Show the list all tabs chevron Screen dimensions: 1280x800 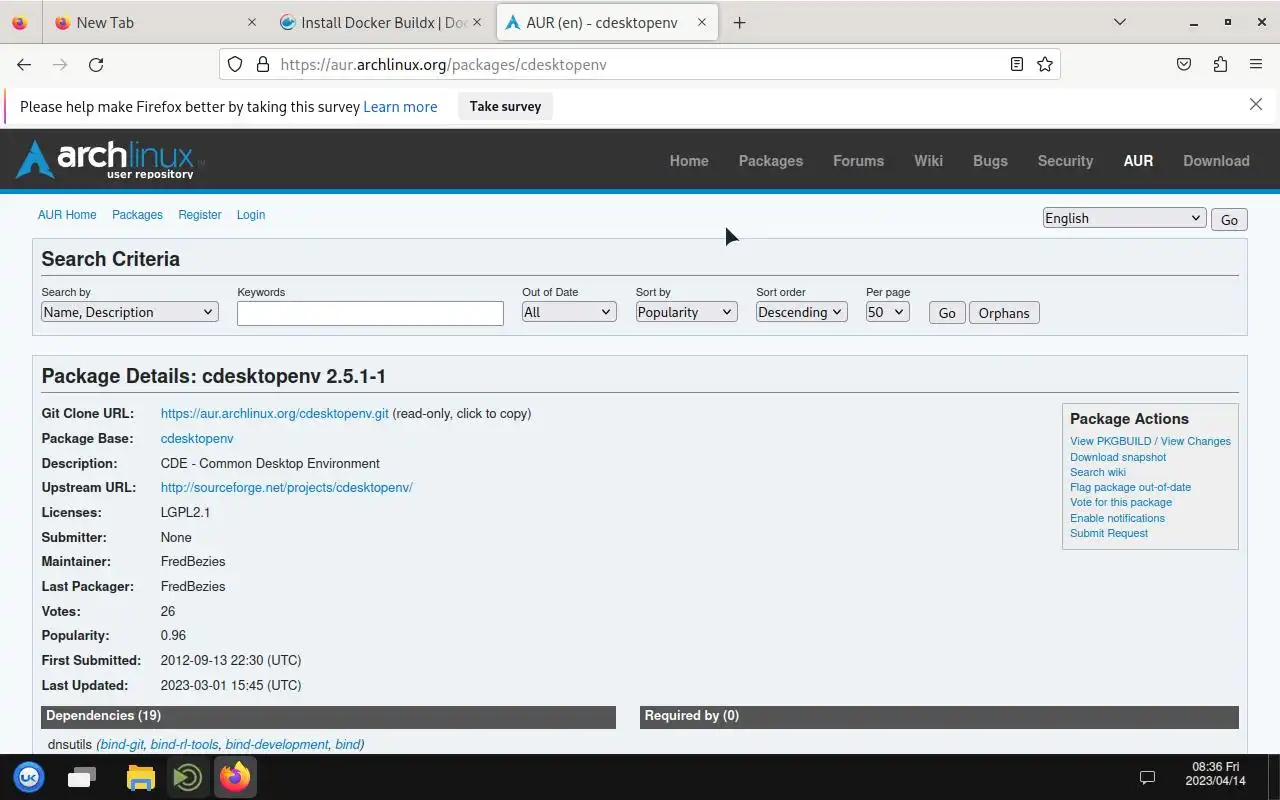1120,22
